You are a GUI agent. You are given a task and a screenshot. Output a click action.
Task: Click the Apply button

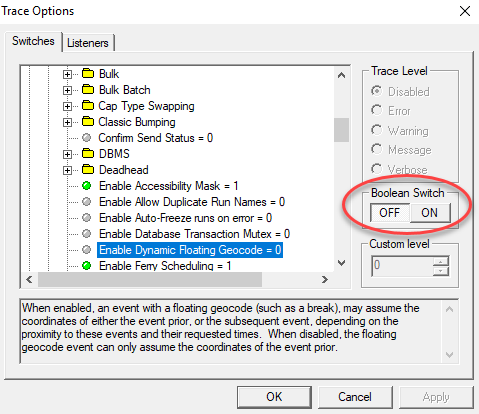[436, 397]
